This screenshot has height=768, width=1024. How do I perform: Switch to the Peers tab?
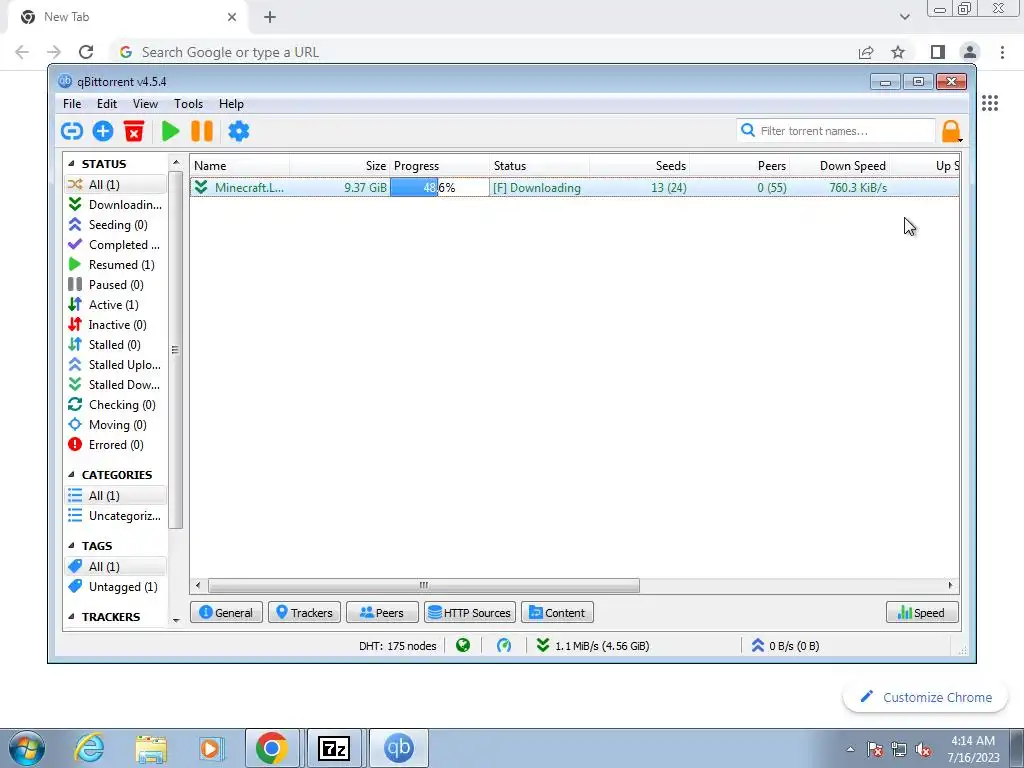click(382, 613)
